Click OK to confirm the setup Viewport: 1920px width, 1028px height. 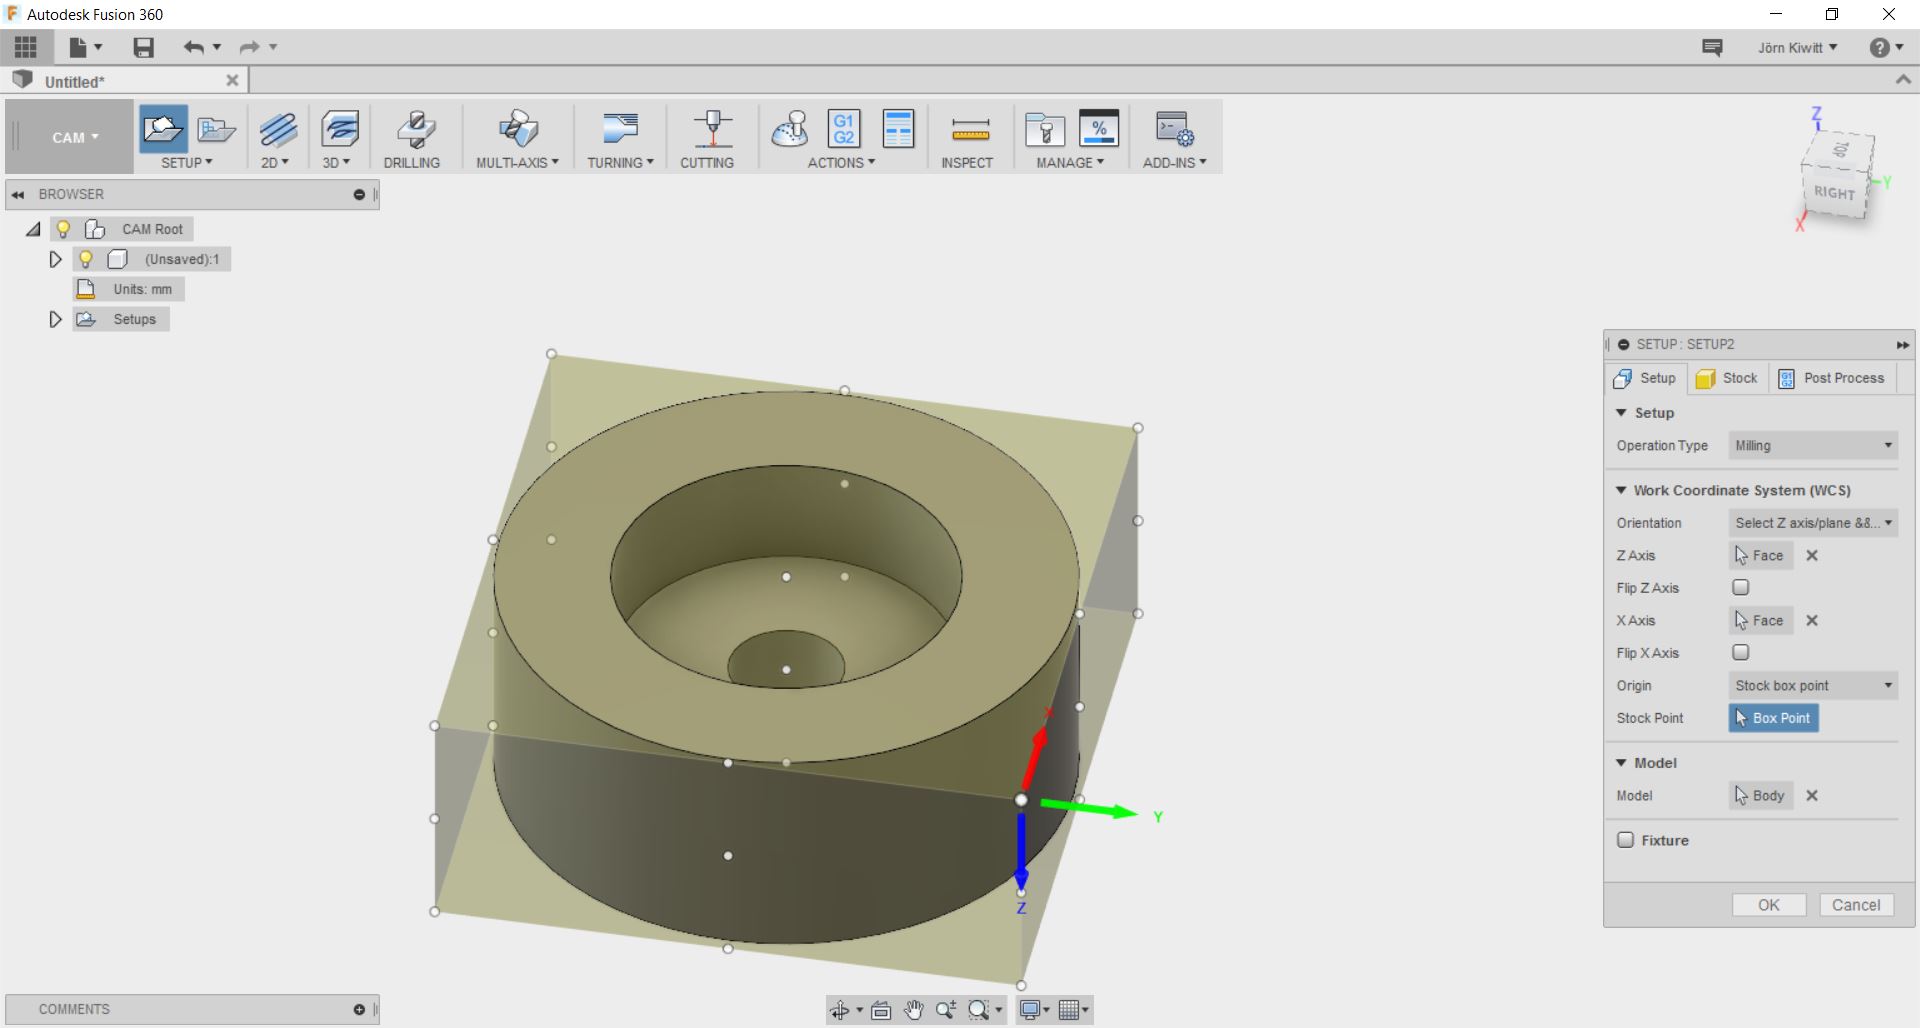pyautogui.click(x=1769, y=905)
